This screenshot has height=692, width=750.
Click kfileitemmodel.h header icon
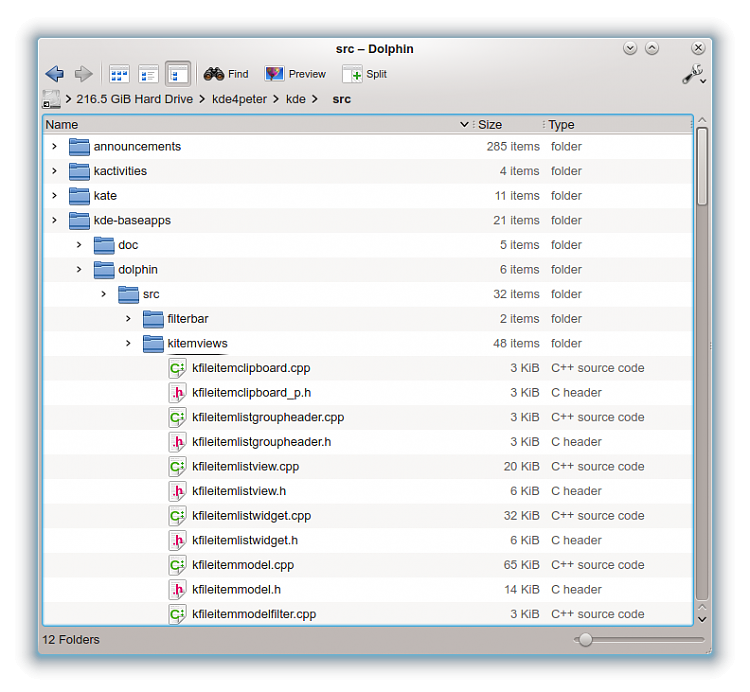[x=177, y=590]
